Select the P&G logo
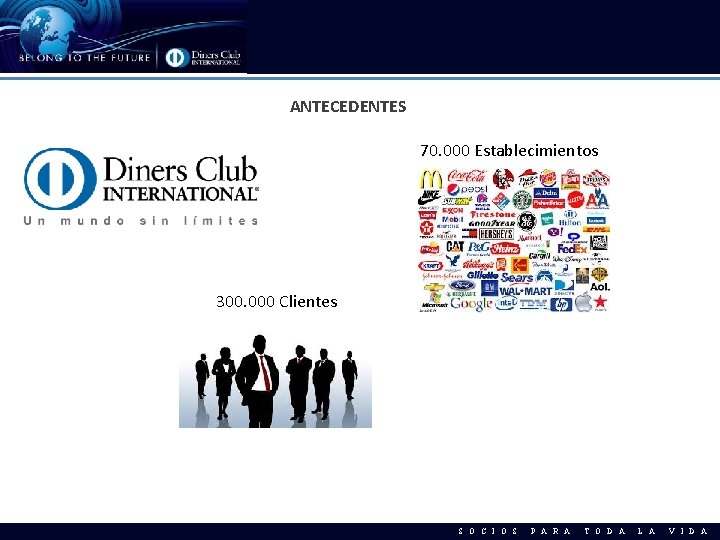Screen dimensions: 720x540 pyautogui.click(x=478, y=247)
